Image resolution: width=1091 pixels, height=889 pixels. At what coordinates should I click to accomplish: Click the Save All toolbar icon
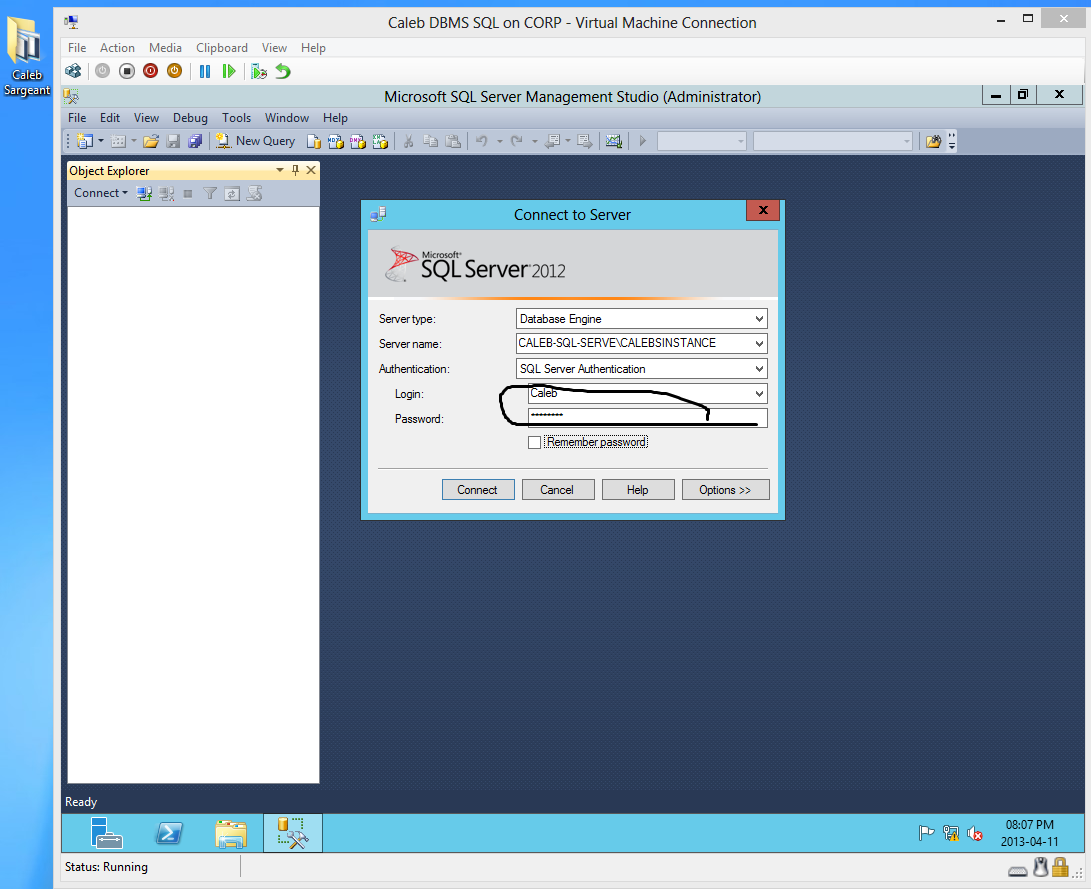196,141
